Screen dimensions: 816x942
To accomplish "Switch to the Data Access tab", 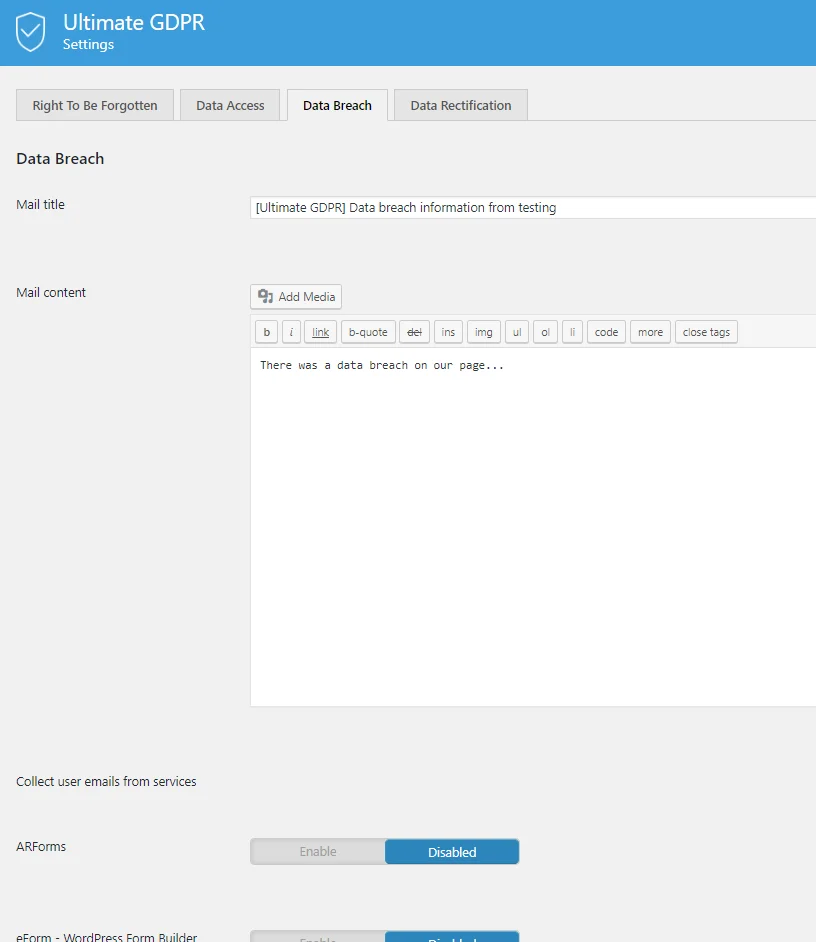I will 230,104.
